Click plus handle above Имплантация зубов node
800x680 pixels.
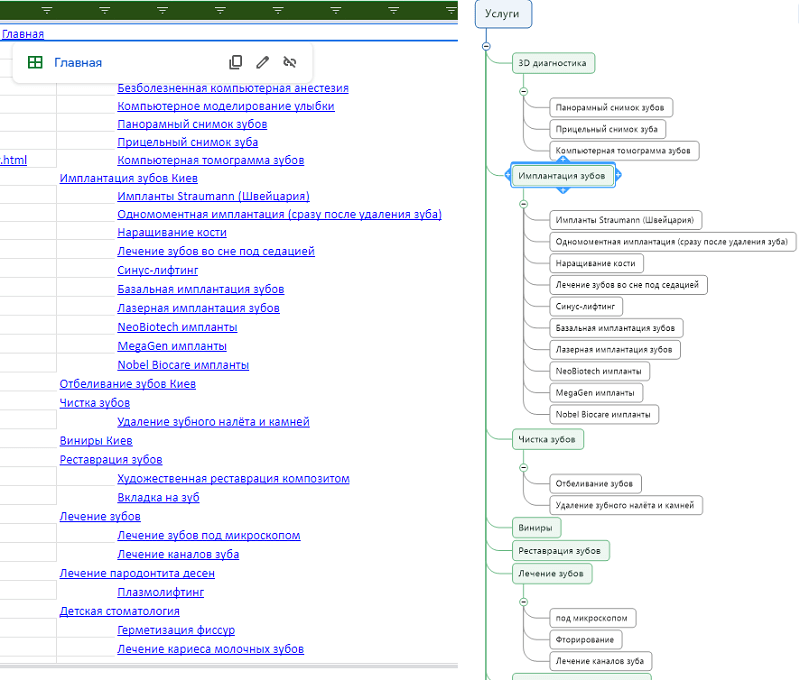(563, 161)
